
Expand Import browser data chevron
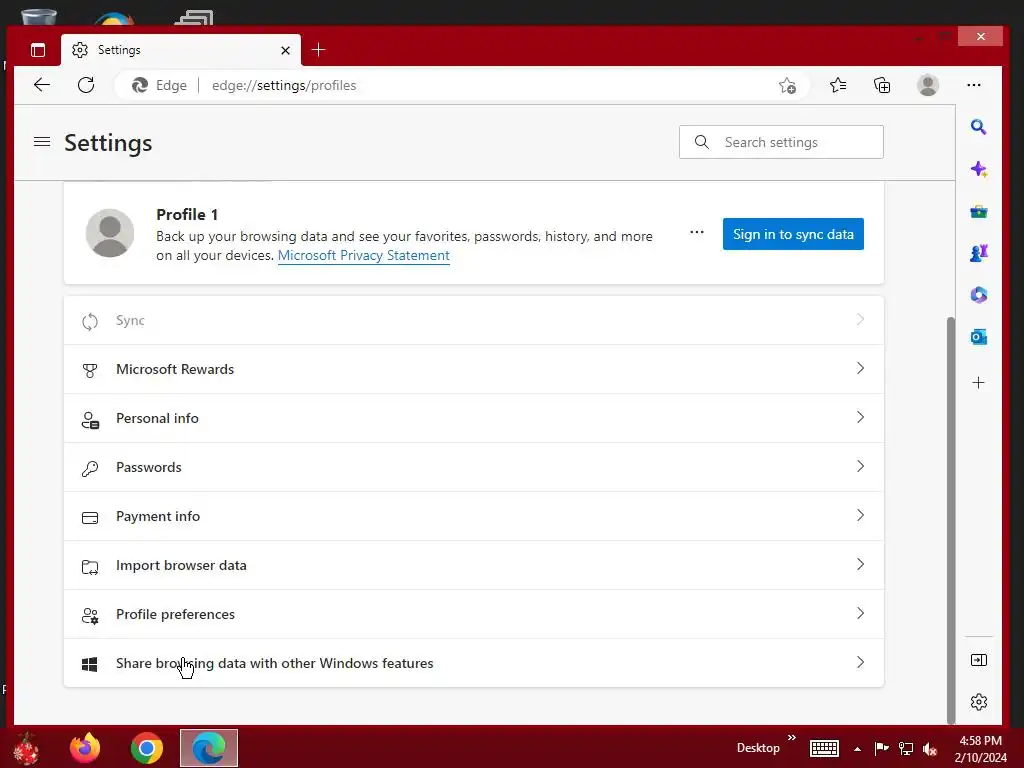pos(860,564)
